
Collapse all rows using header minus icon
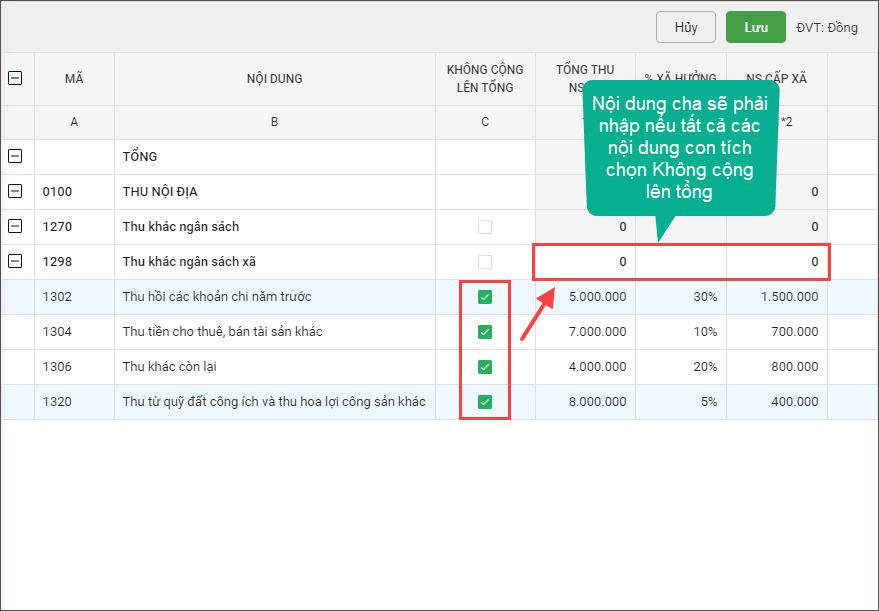pos(16,78)
